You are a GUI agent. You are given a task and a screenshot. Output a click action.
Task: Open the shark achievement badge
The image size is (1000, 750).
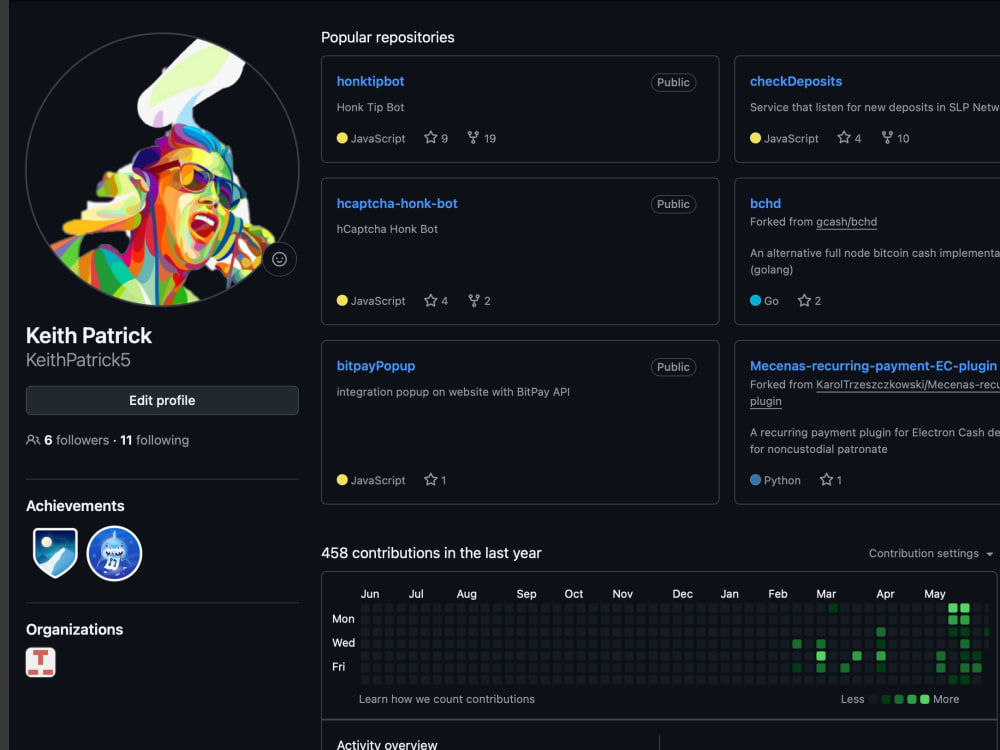(114, 553)
